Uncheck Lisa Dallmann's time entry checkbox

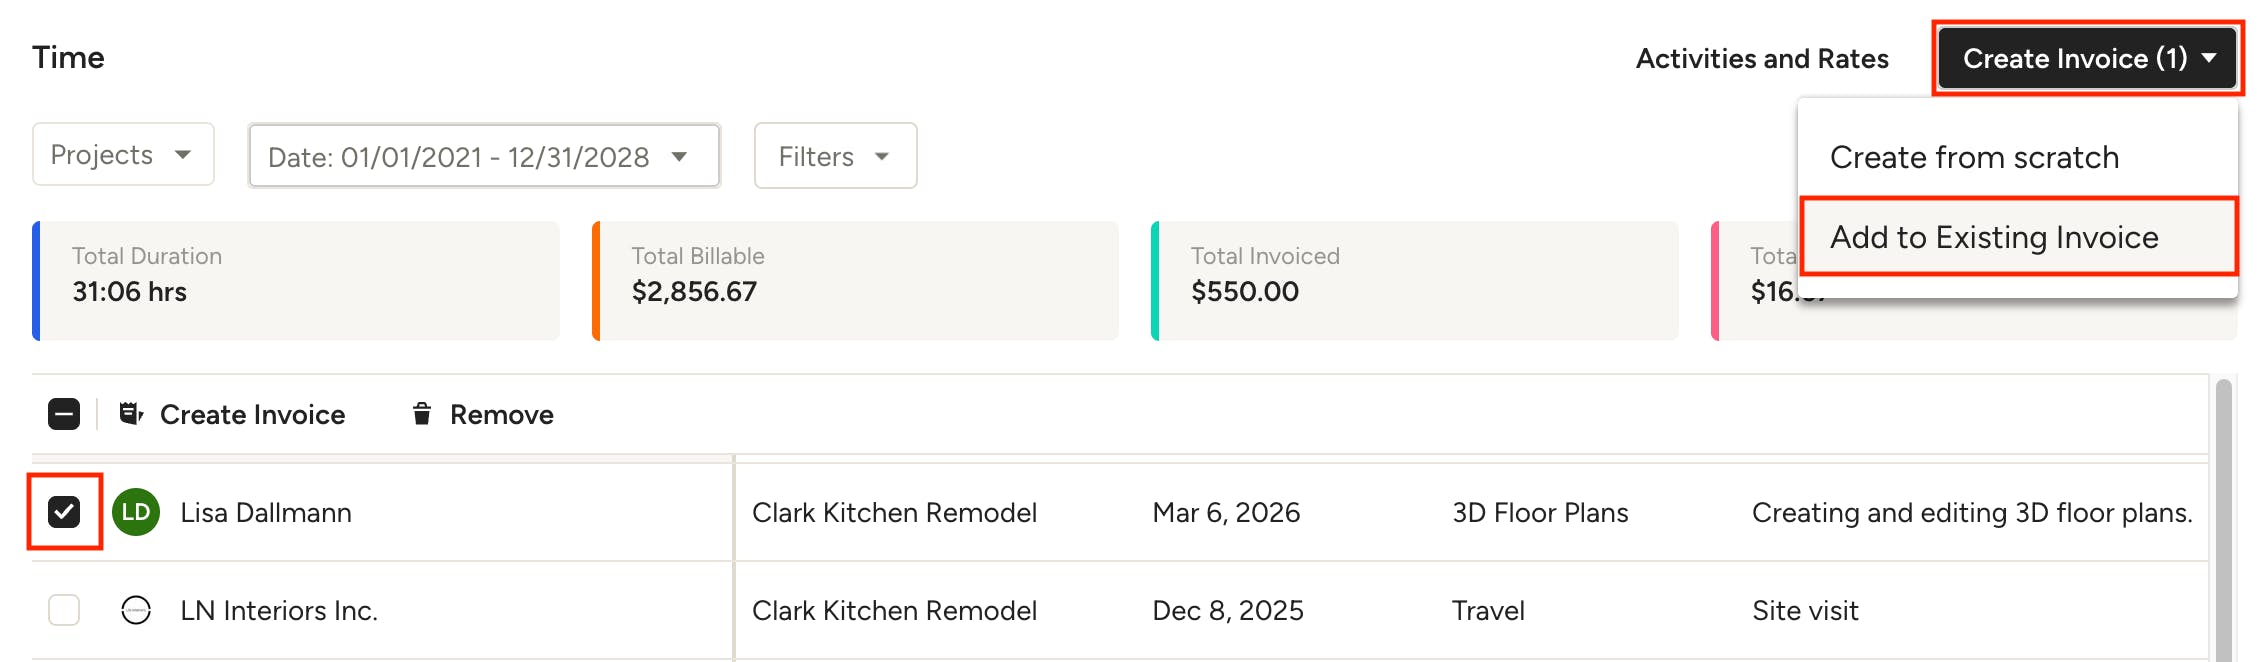(x=64, y=512)
